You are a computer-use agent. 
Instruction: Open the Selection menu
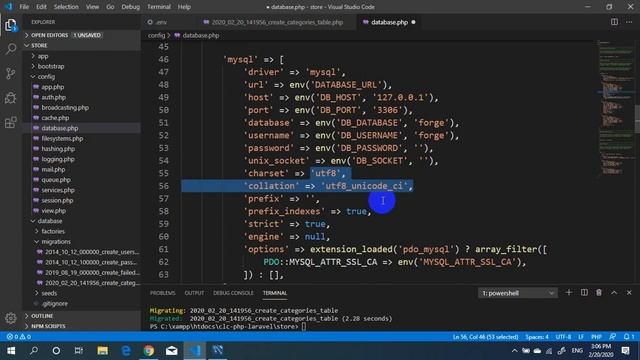[x=66, y=7]
